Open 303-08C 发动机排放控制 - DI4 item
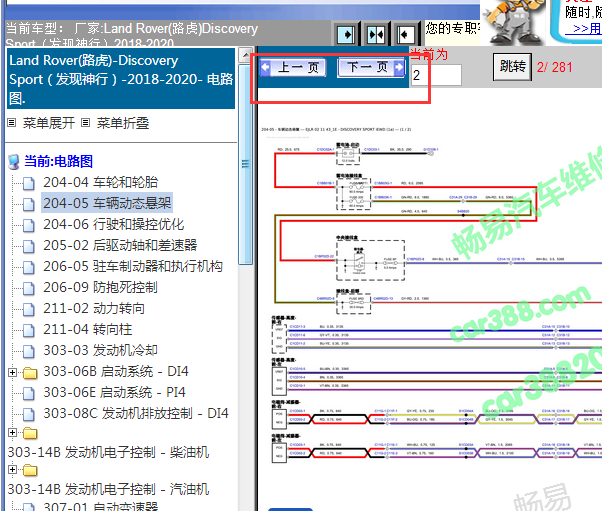The width and height of the screenshot is (602, 511). 136,413
